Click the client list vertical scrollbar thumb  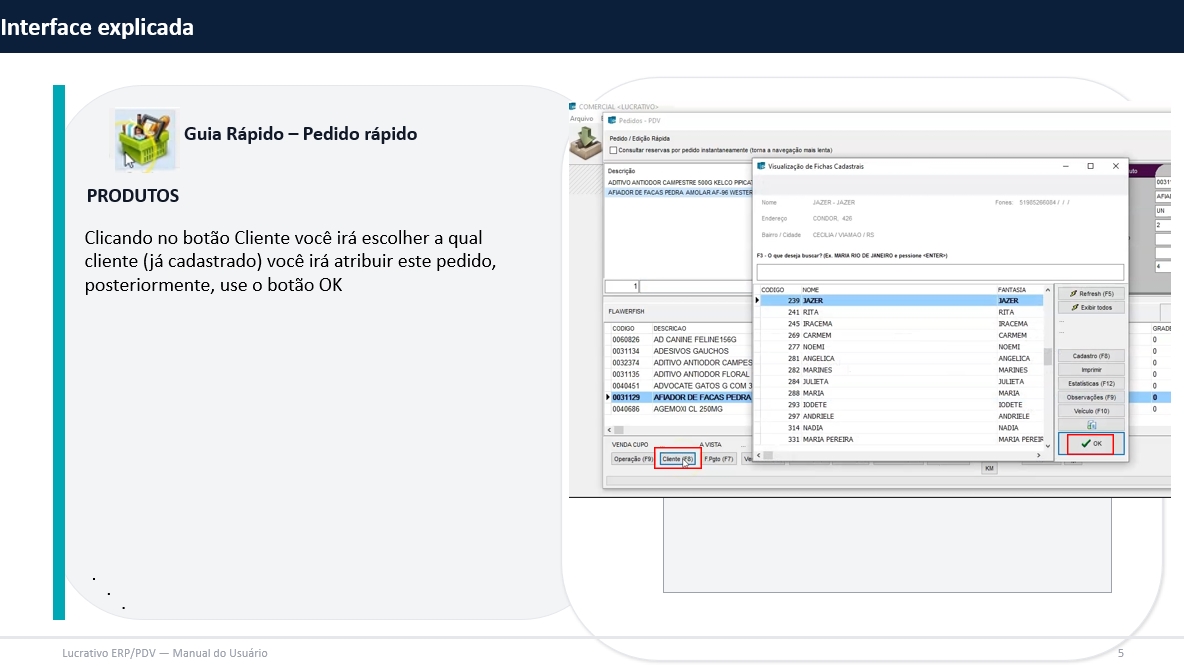pyautogui.click(x=1048, y=356)
